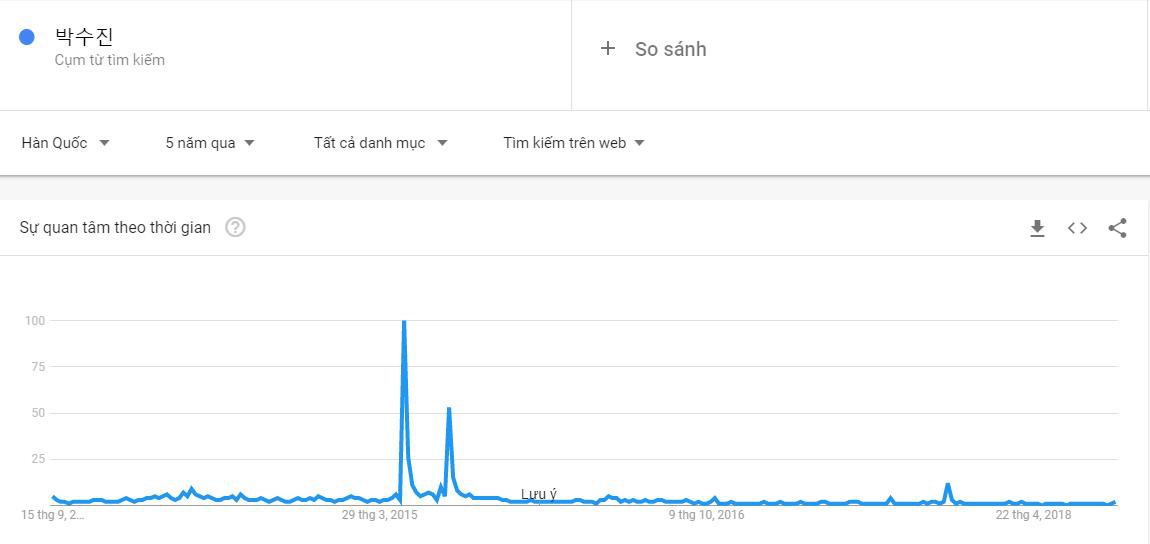The width and height of the screenshot is (1150, 544).
Task: Click the Cụm từ tìm kiếm subtitle
Action: (x=110, y=60)
